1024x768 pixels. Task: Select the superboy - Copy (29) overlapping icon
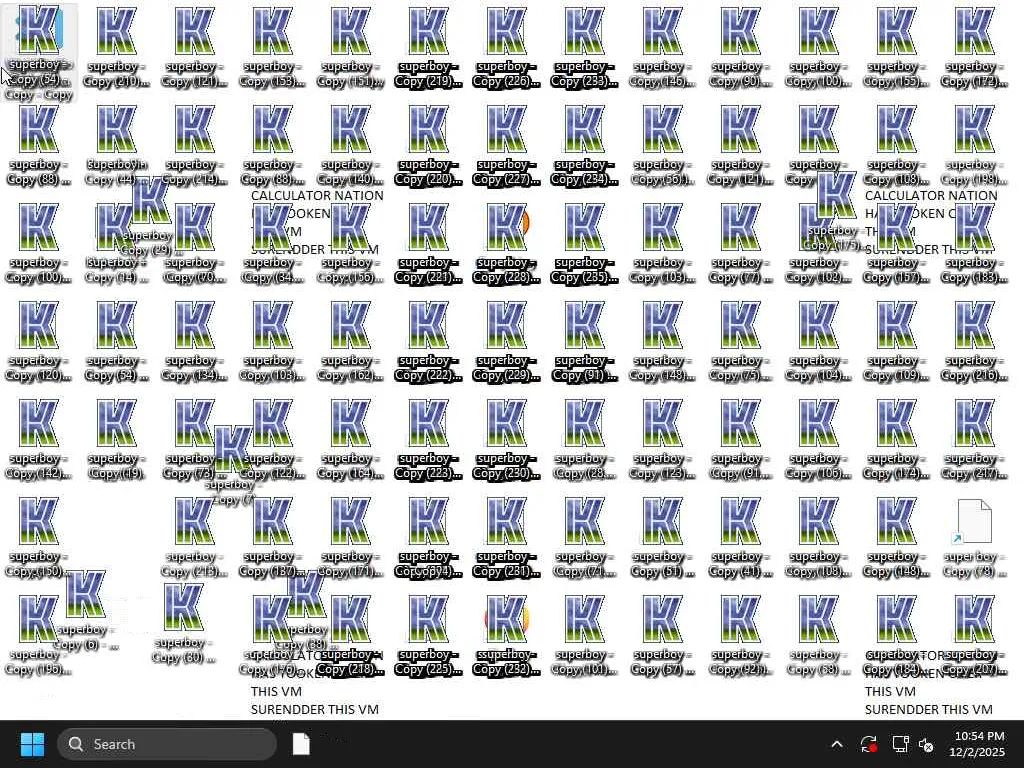click(x=150, y=216)
